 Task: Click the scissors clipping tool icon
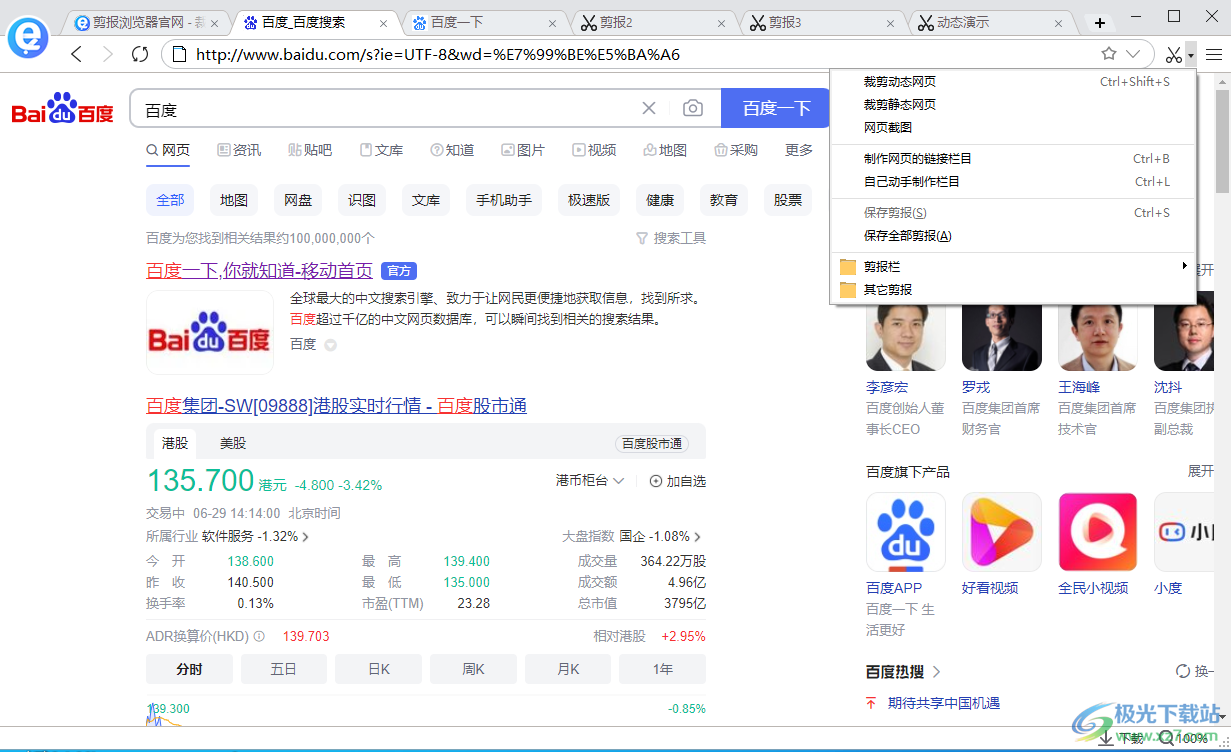pyautogui.click(x=1174, y=54)
